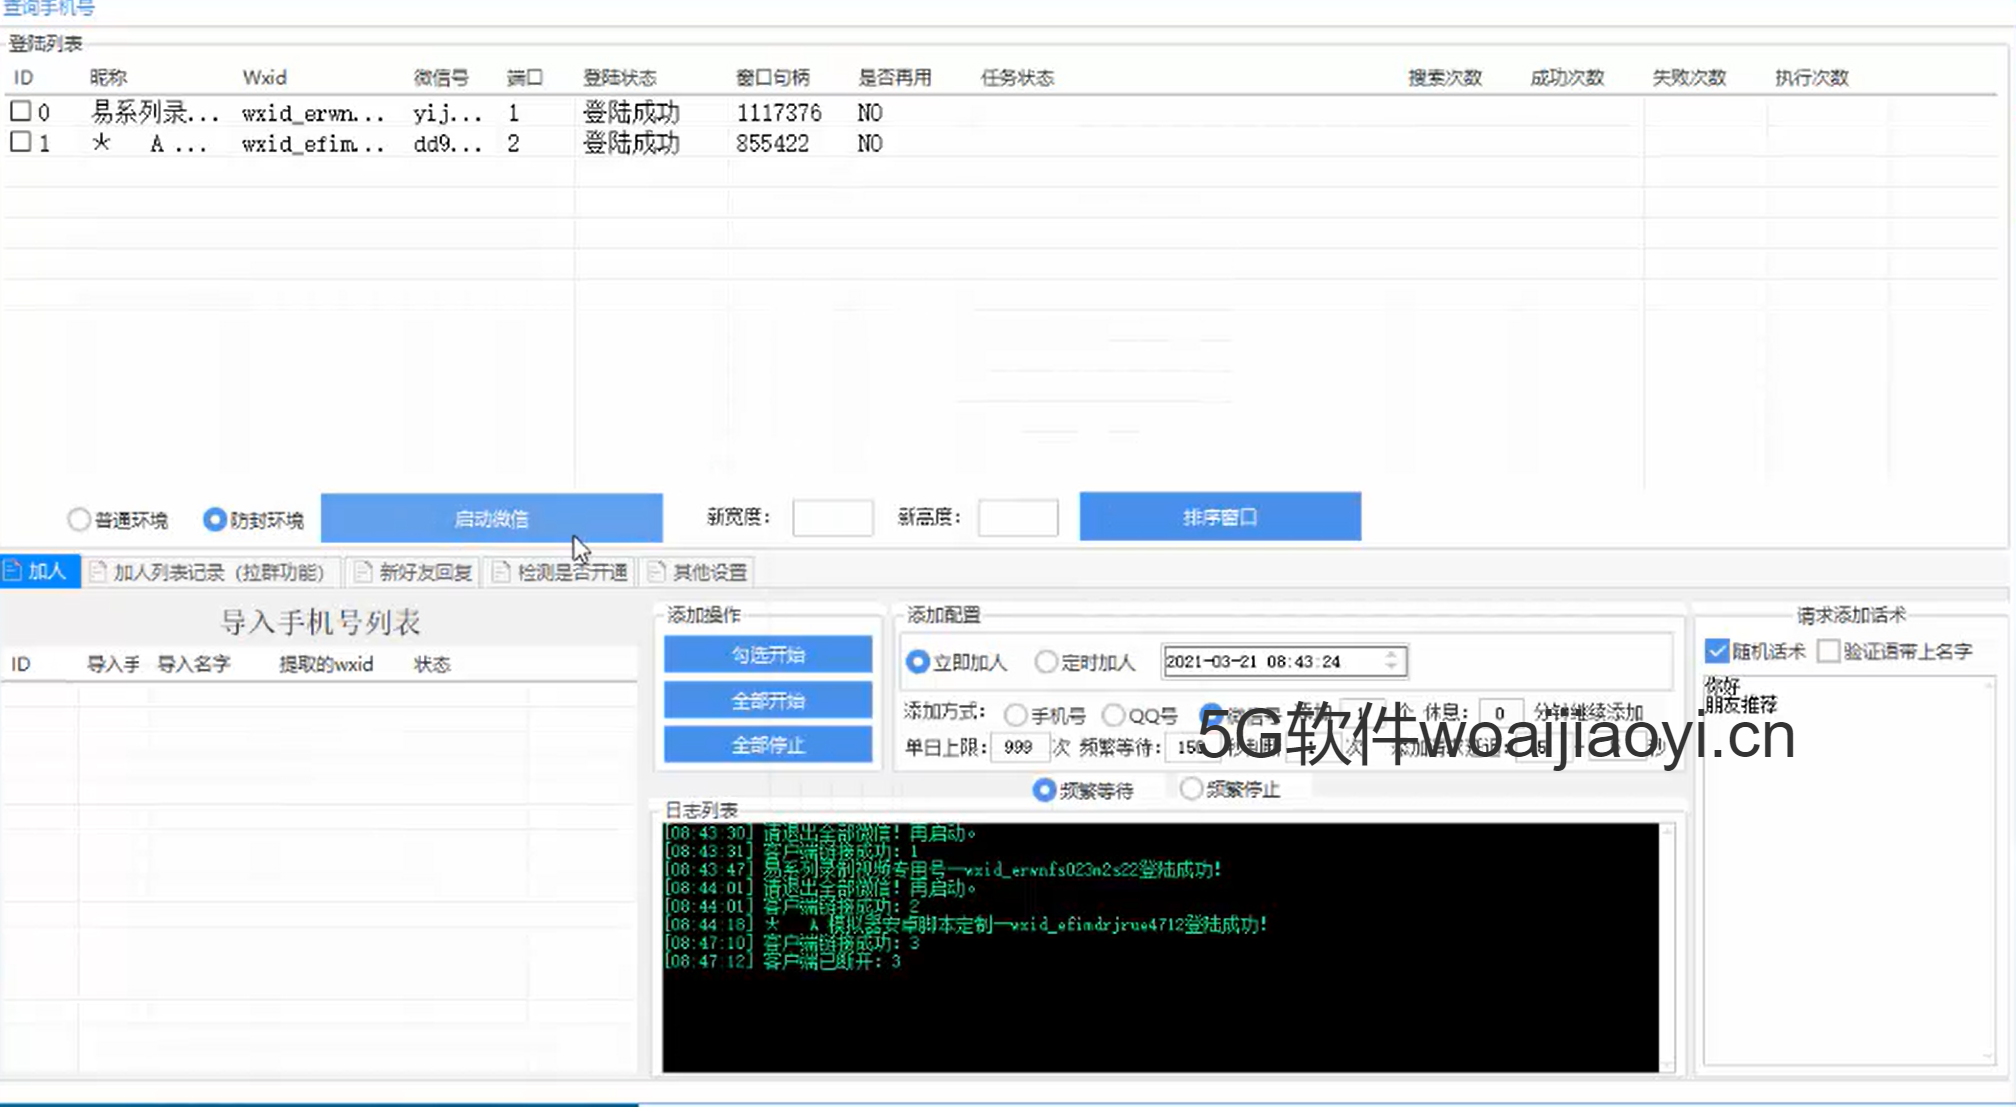Click the 微信号 column header

coord(441,77)
